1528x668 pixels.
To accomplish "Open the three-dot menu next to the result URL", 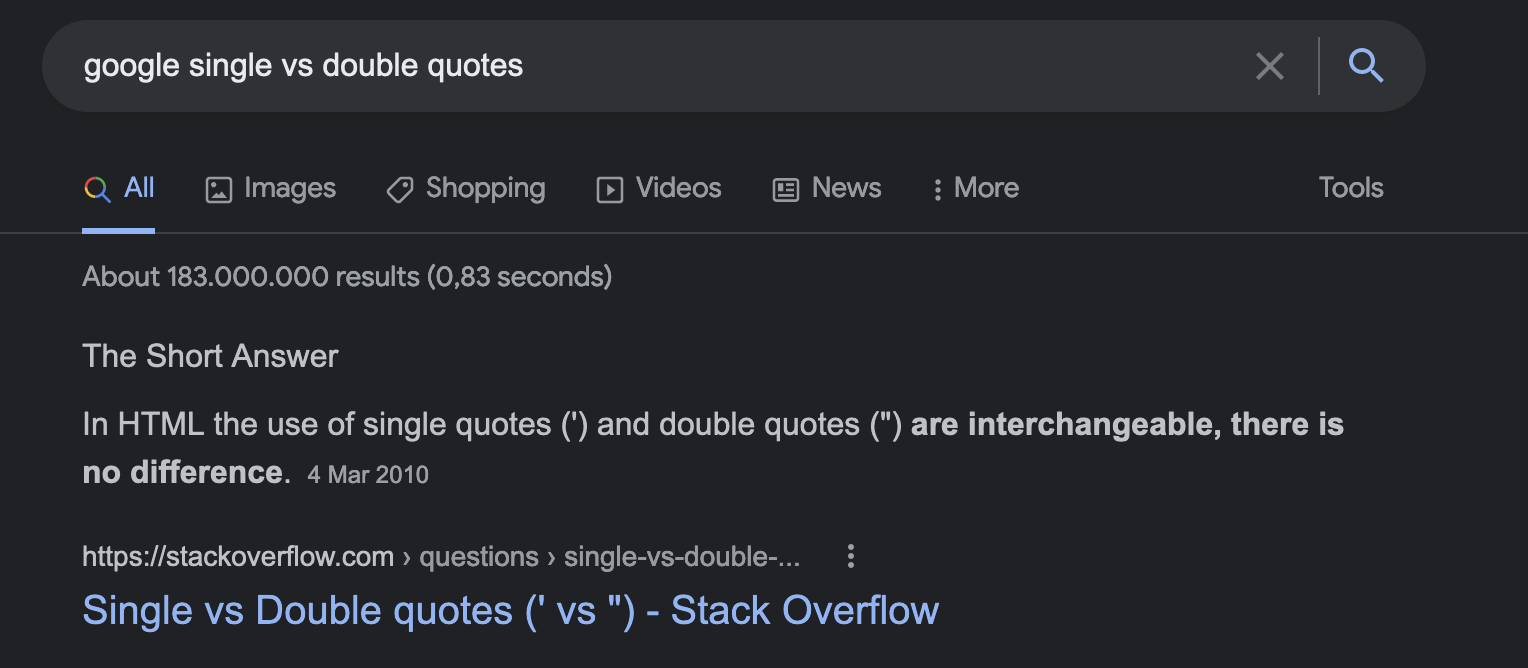I will coord(850,556).
